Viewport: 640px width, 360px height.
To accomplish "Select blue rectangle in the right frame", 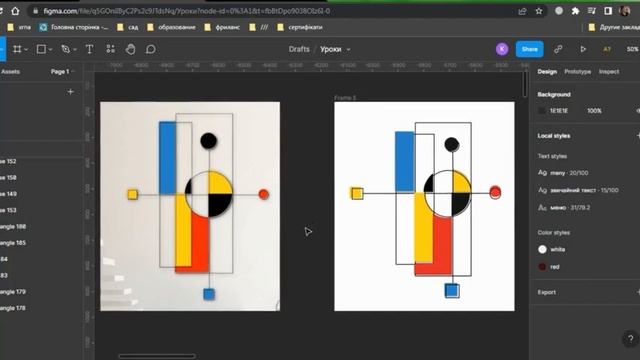I will click(x=404, y=162).
